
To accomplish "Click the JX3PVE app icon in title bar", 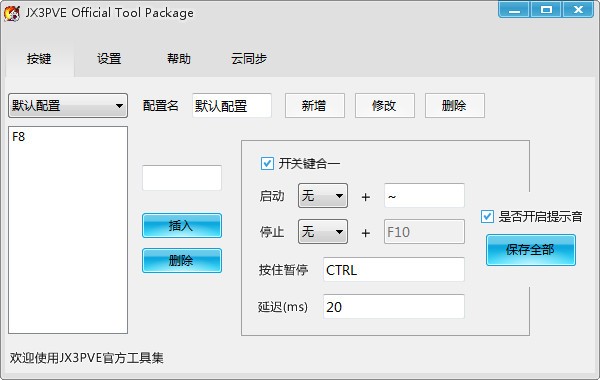I will pos(12,13).
